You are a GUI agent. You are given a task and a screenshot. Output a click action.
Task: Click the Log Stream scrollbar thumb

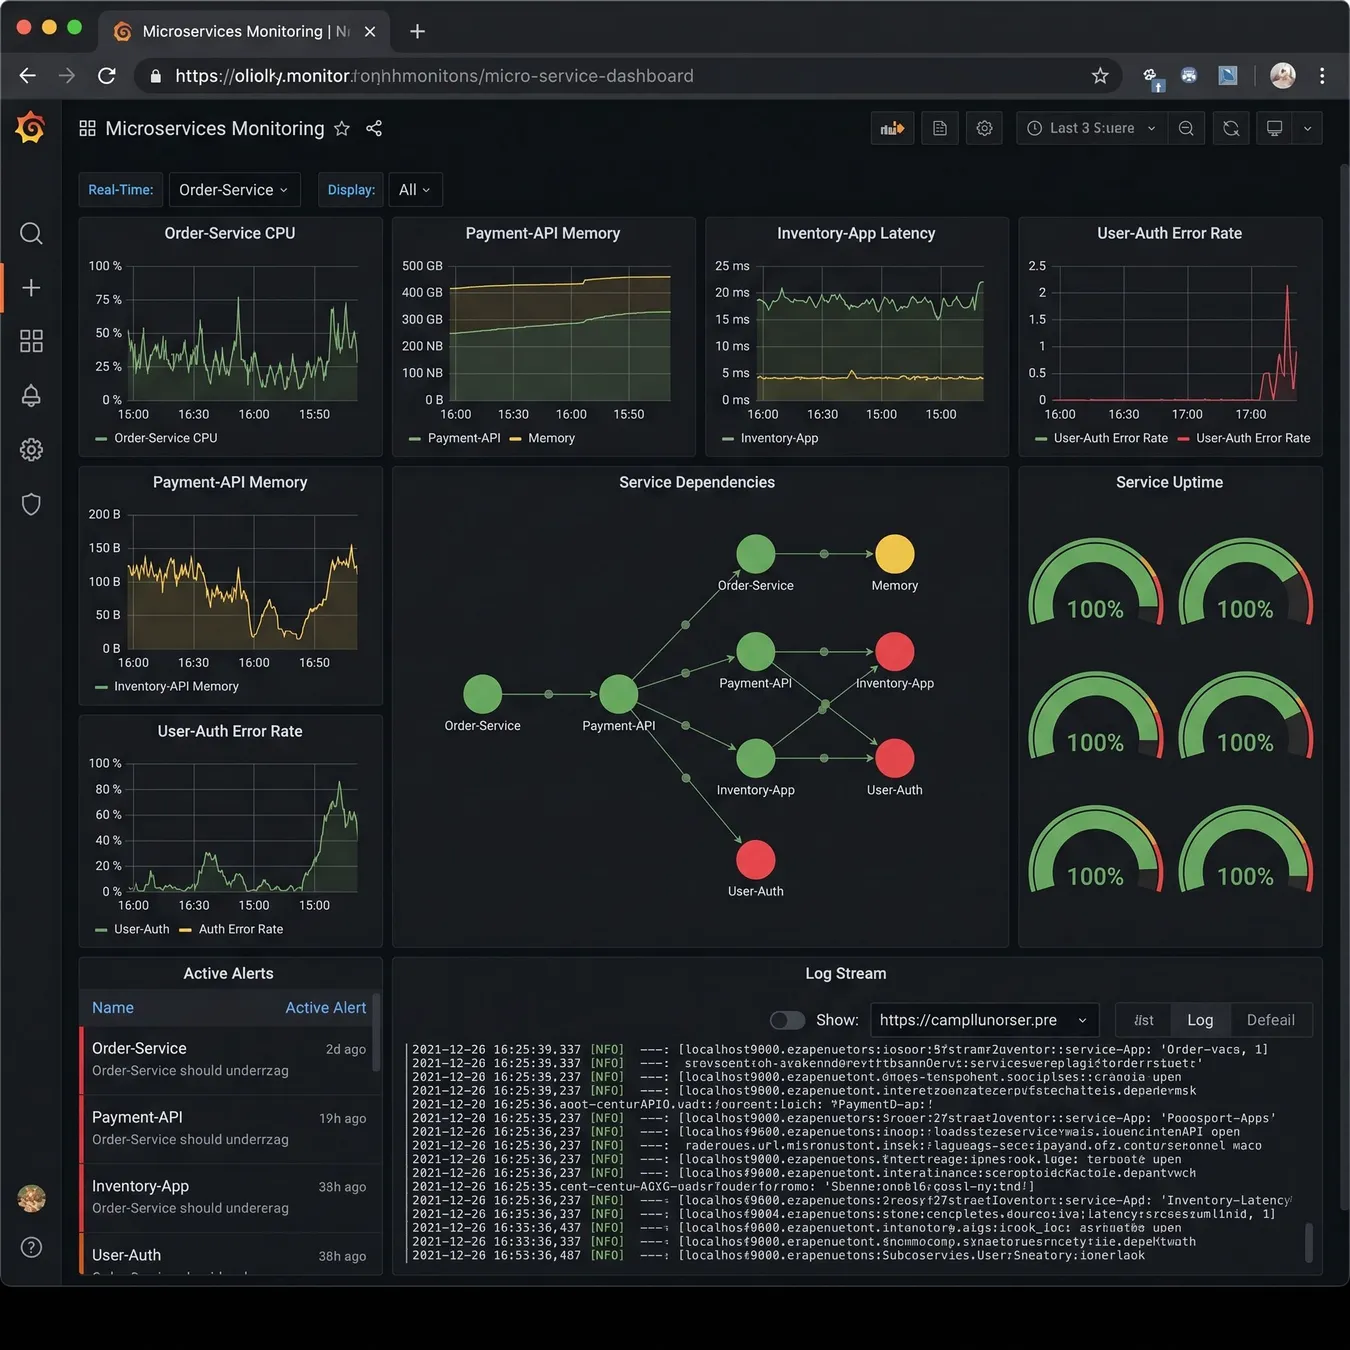1309,1243
